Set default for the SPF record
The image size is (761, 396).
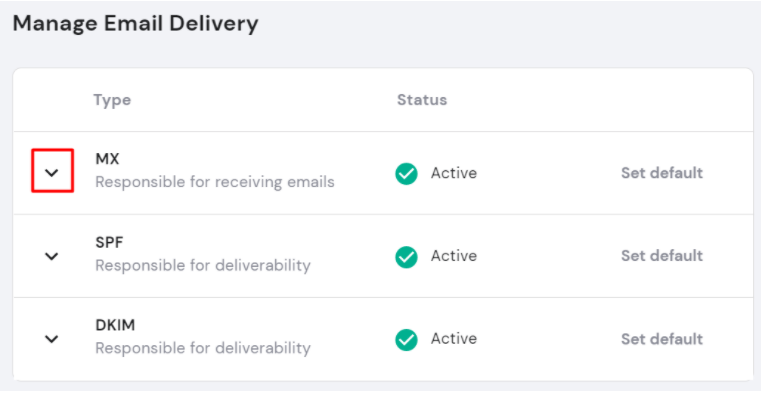[x=662, y=256]
